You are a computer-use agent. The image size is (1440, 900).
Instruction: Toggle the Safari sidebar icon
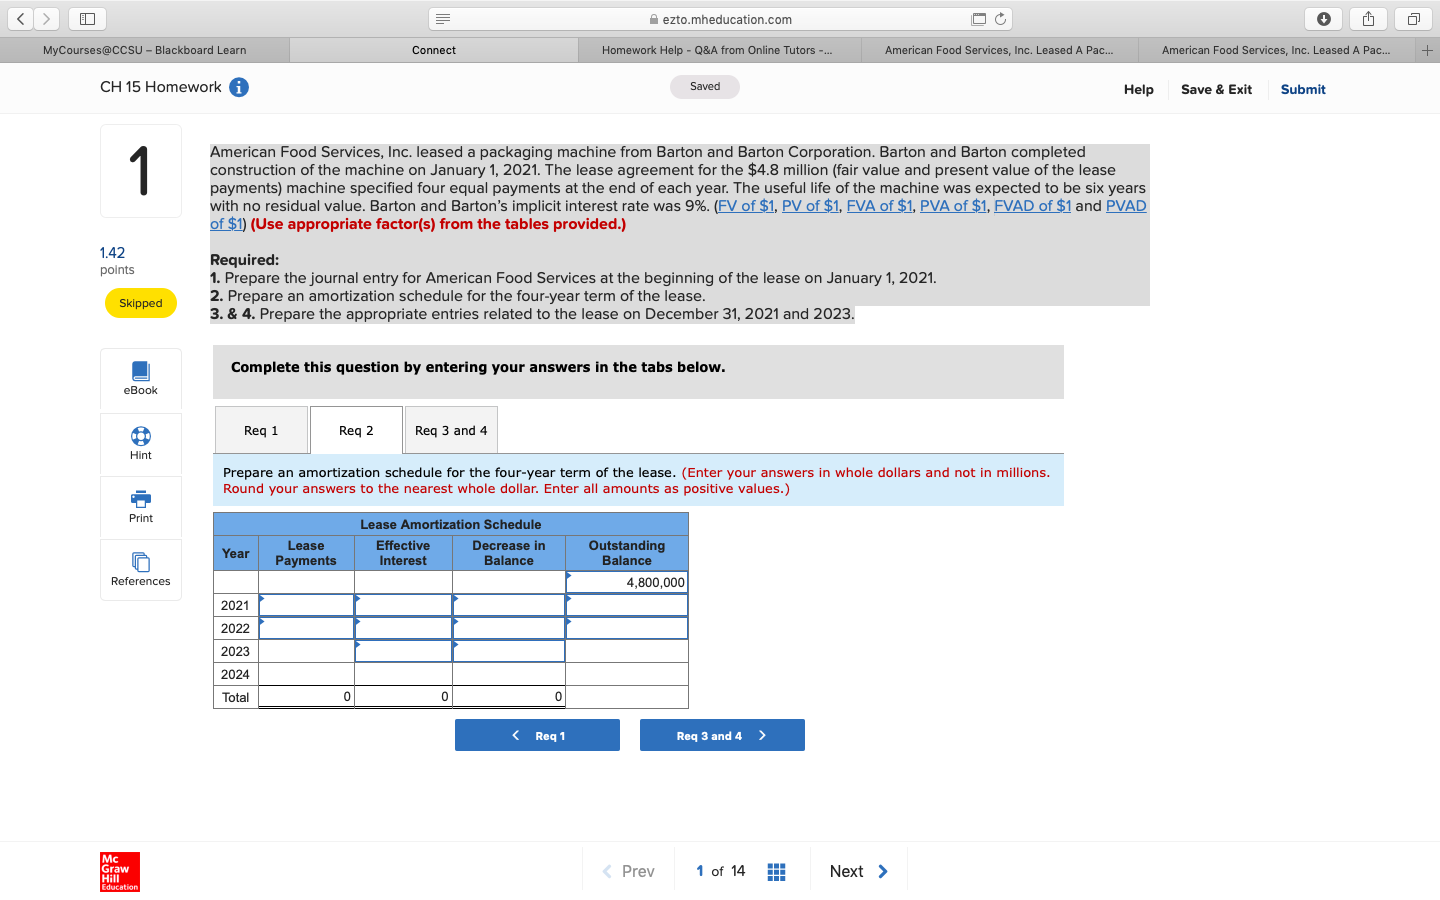coord(87,19)
